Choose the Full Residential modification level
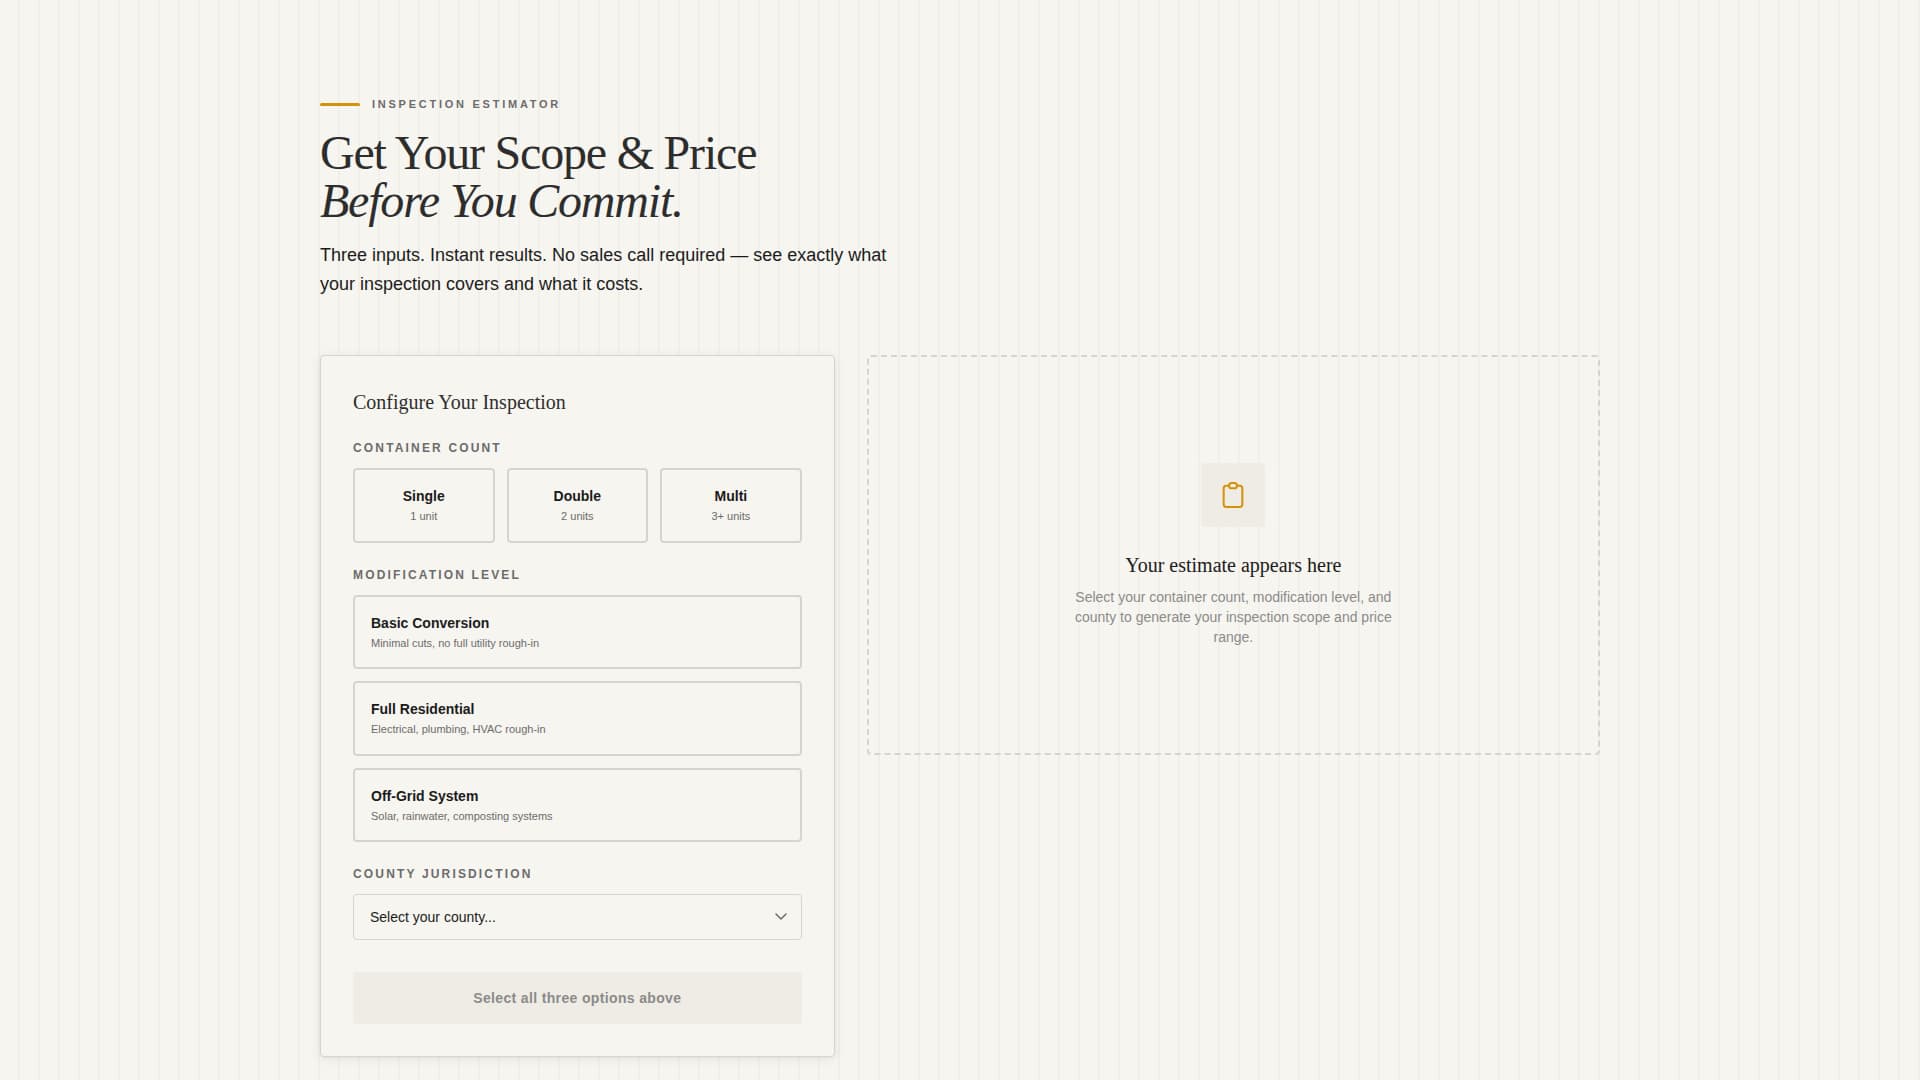Image resolution: width=1920 pixels, height=1080 pixels. click(577, 718)
